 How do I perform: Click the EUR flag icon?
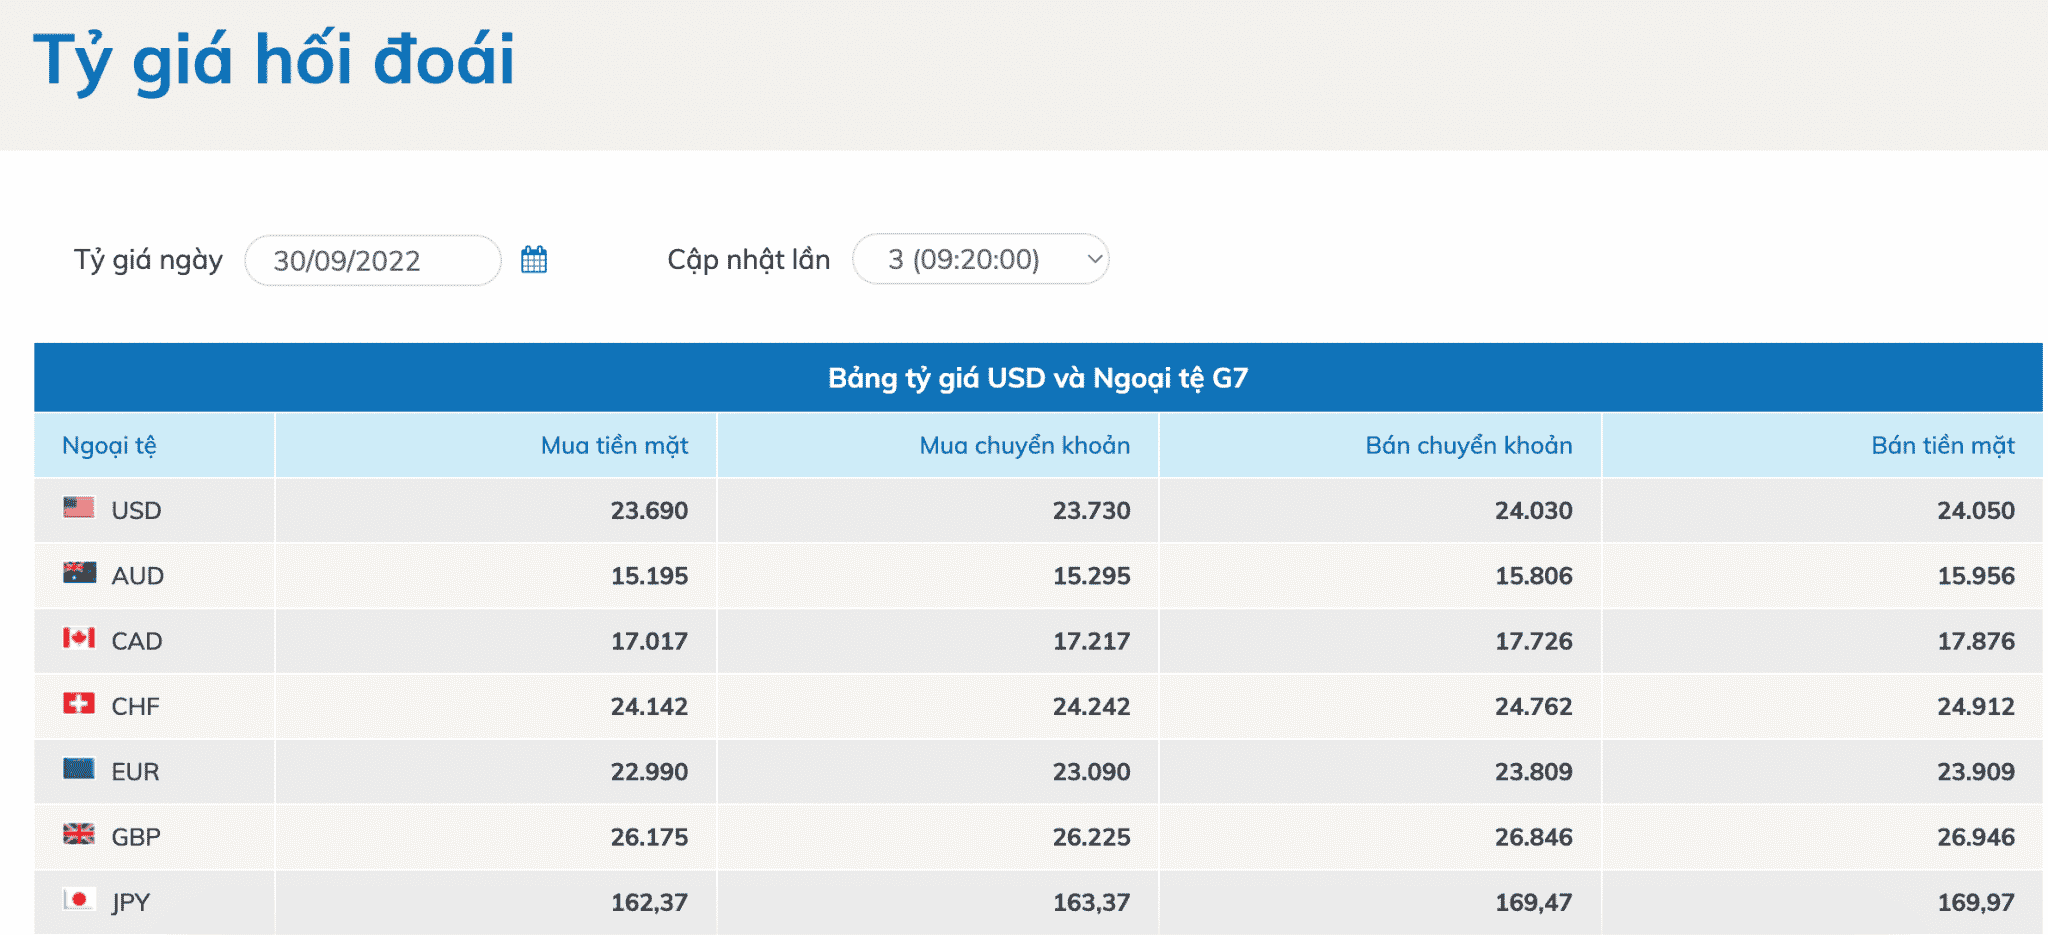pyautogui.click(x=79, y=769)
